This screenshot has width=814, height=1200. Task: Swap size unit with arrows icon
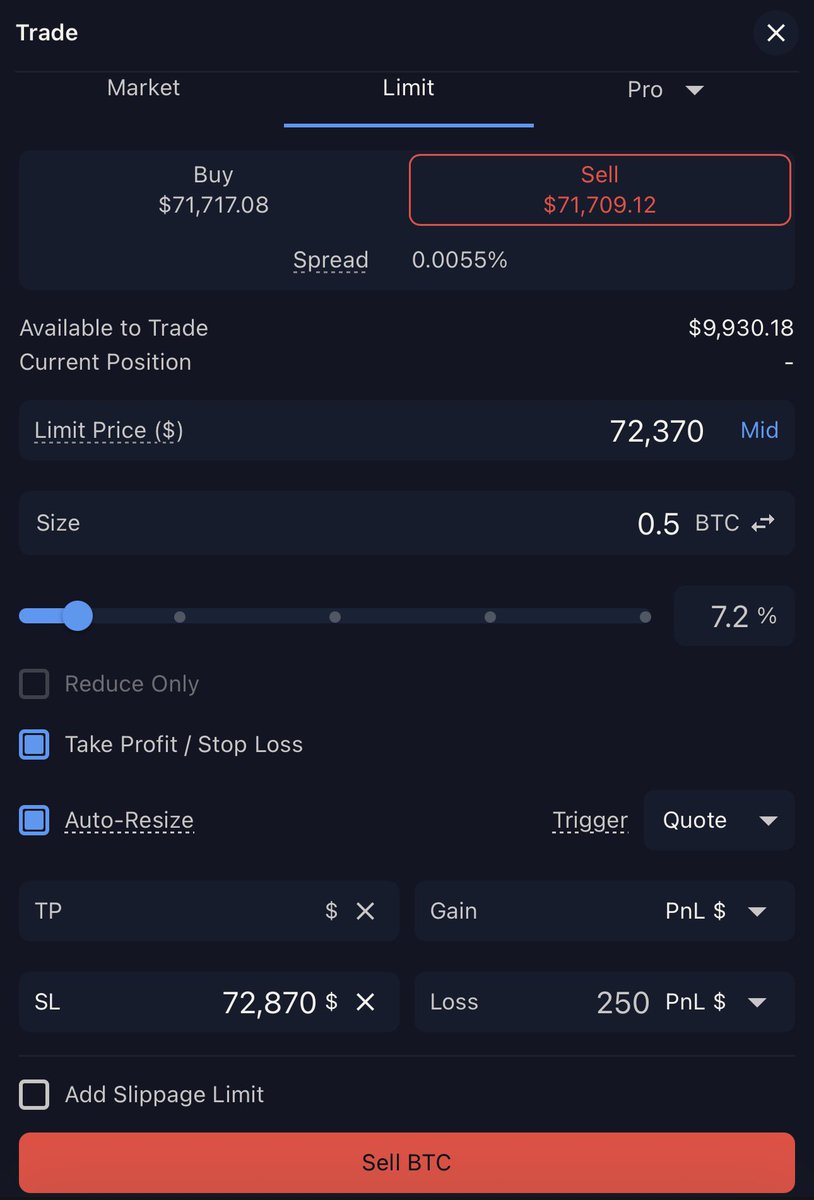pyautogui.click(x=763, y=523)
